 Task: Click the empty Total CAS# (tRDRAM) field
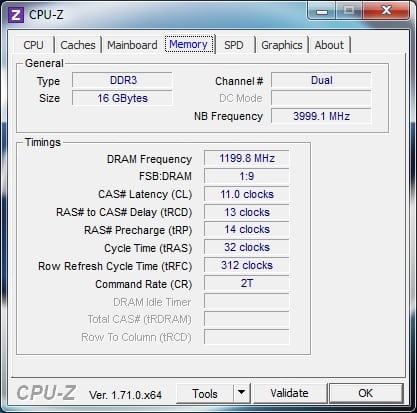(x=247, y=319)
